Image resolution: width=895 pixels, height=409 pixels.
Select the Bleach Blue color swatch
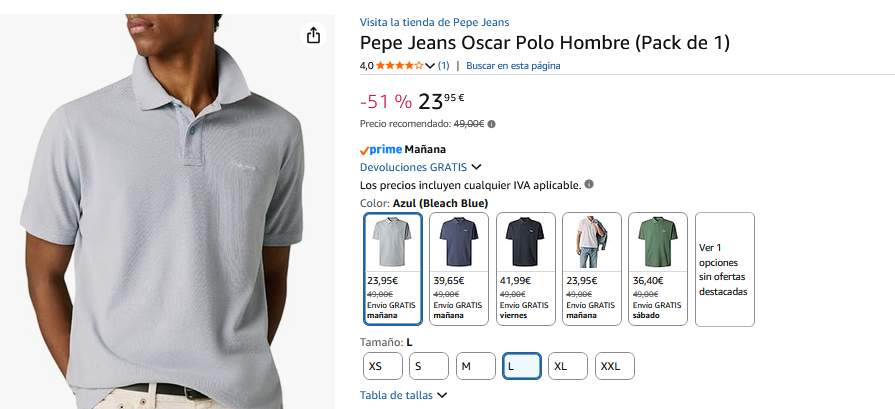pyautogui.click(x=393, y=269)
